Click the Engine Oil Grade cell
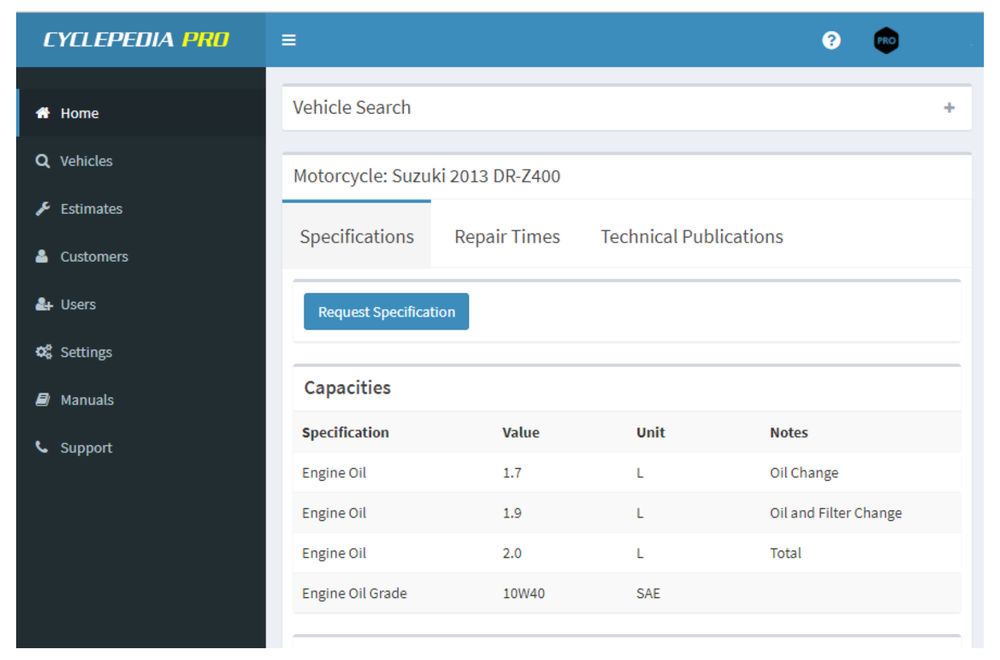The width and height of the screenshot is (1000, 660). click(x=355, y=593)
